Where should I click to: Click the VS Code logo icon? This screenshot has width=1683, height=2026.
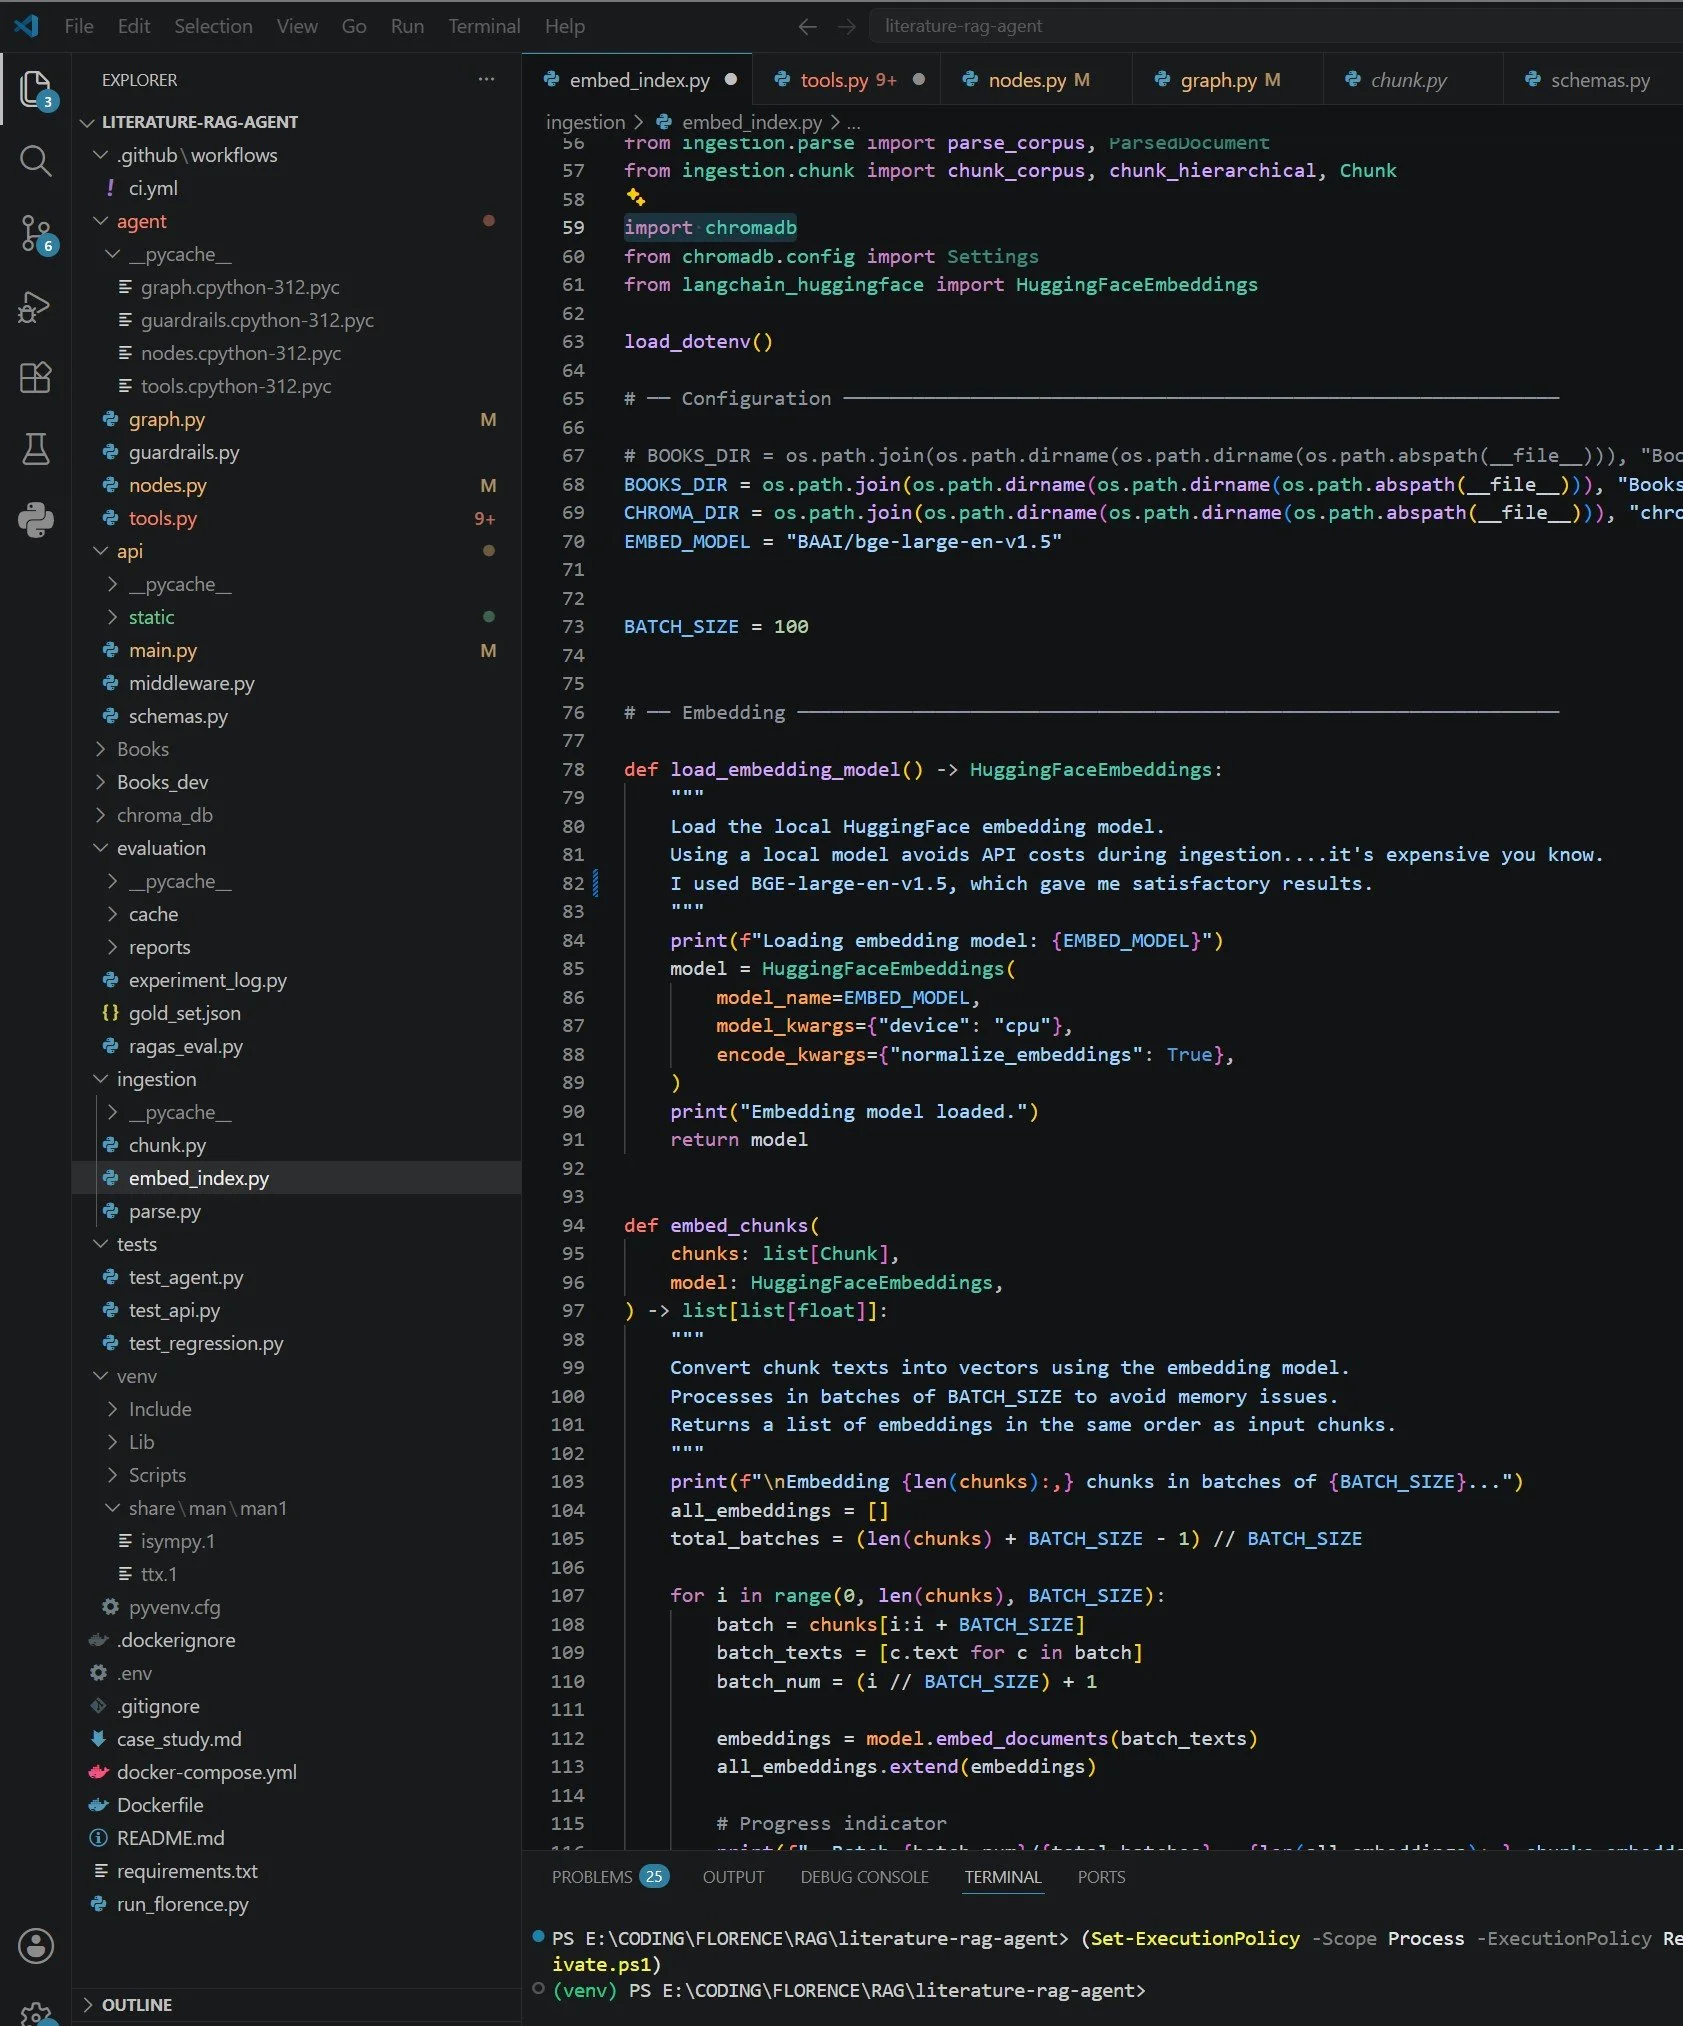(x=27, y=26)
